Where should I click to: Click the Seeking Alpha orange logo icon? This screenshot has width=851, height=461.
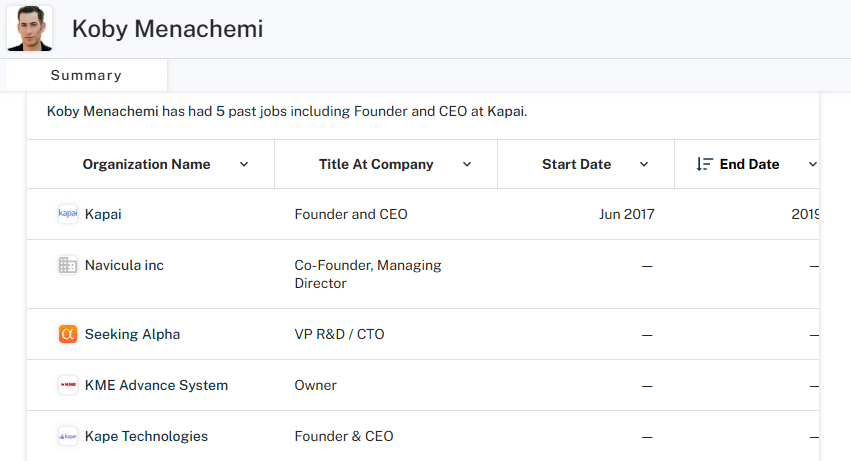coord(68,334)
